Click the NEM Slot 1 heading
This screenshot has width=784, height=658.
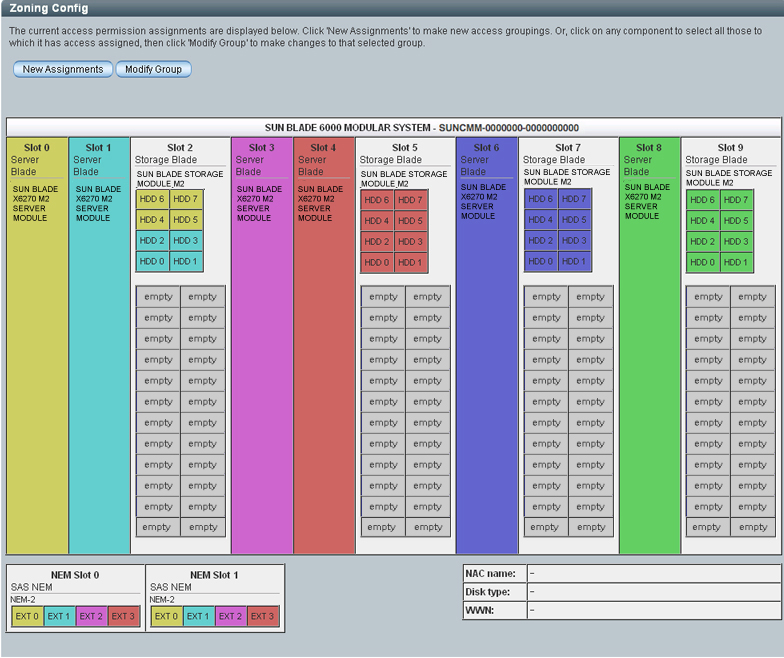click(214, 575)
